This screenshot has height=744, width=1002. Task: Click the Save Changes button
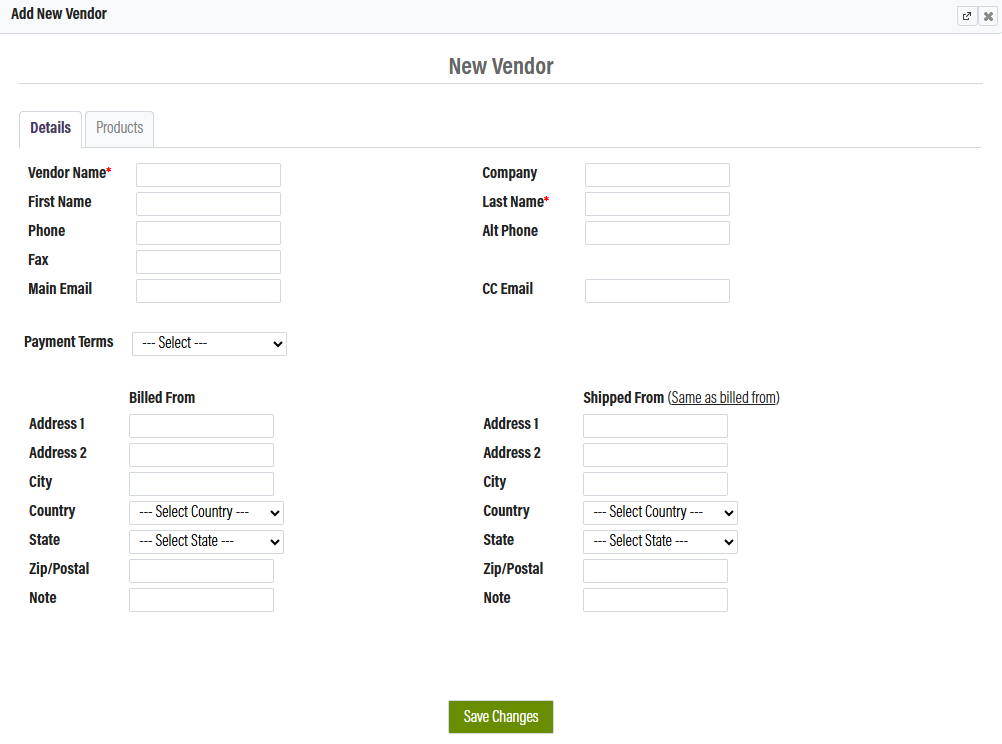tap(500, 717)
